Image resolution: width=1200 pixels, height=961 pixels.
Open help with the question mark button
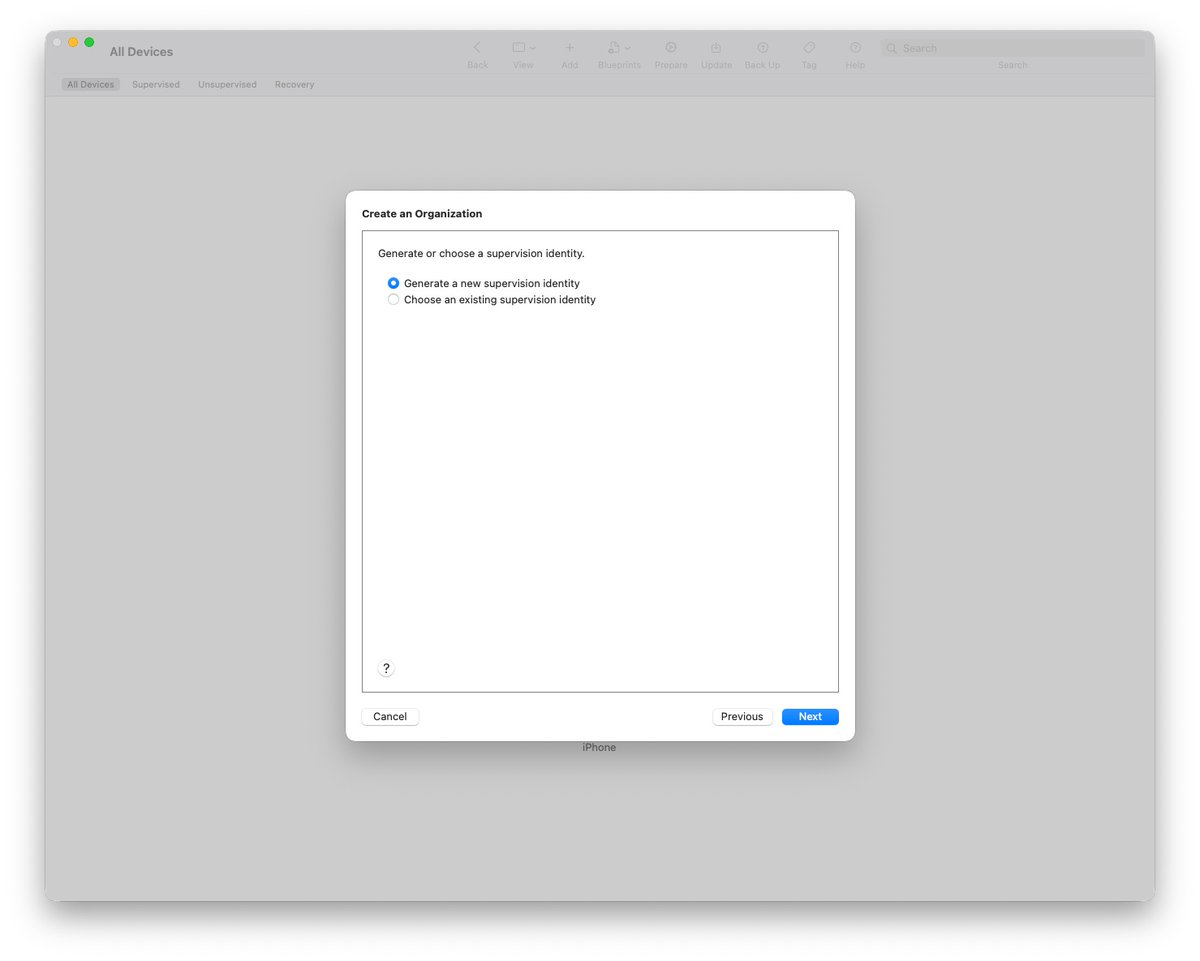coord(386,669)
